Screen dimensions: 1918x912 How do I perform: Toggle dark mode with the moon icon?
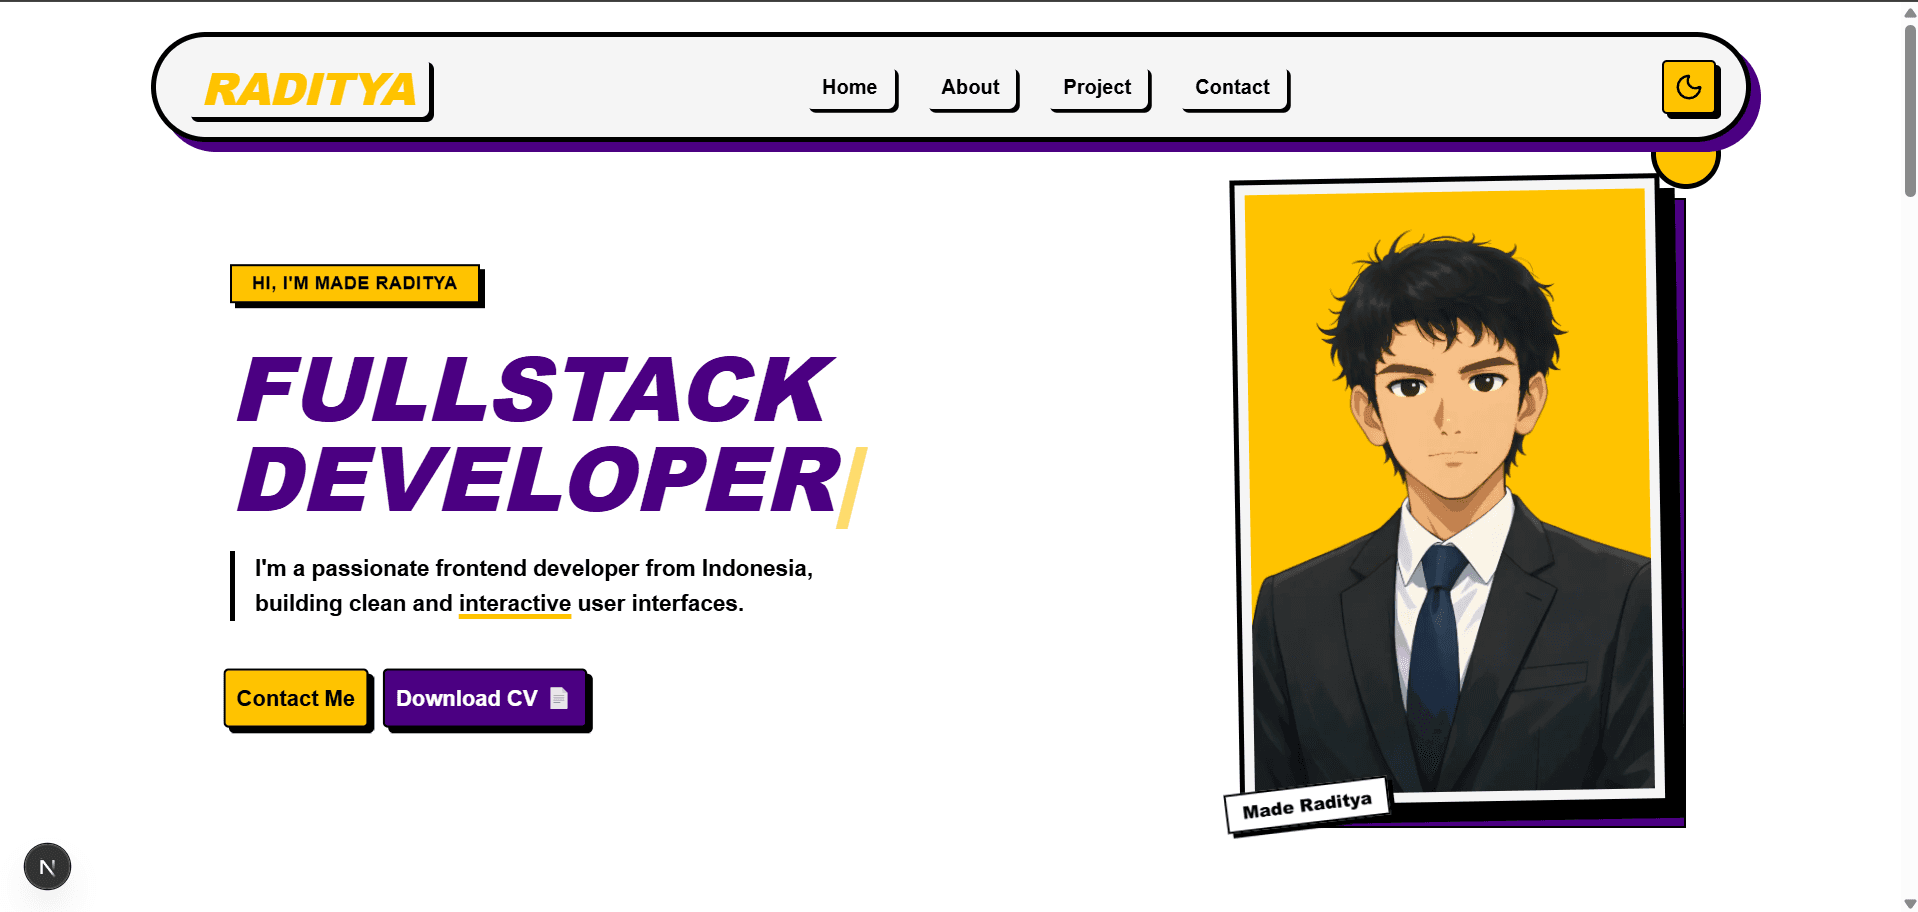[x=1689, y=87]
